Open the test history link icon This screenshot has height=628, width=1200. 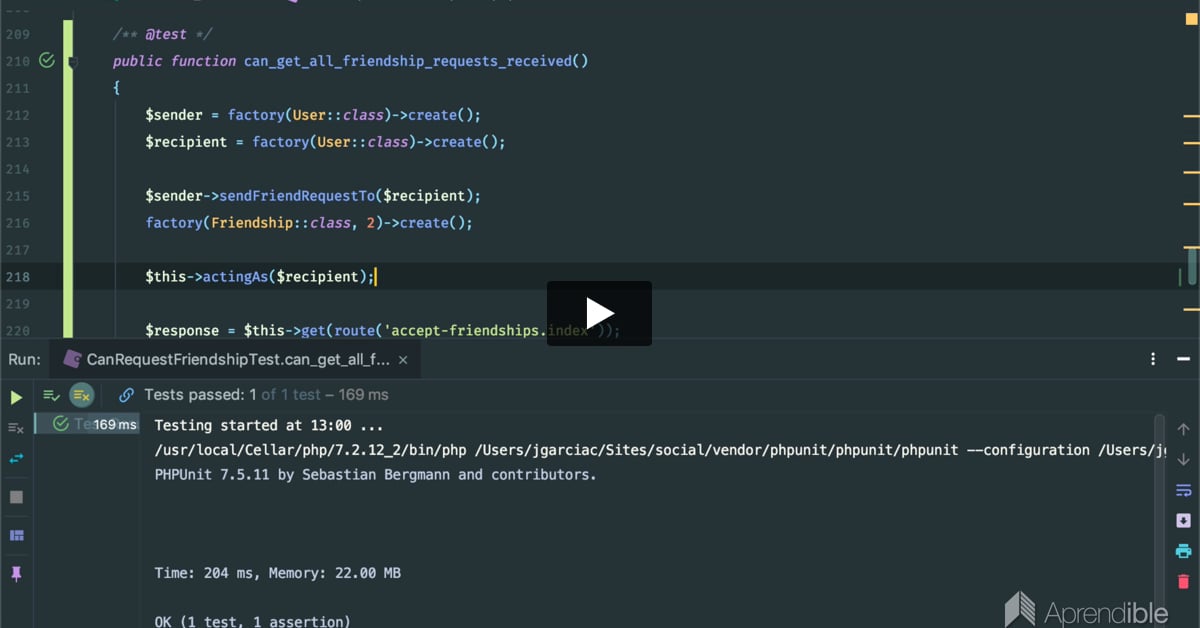point(126,395)
